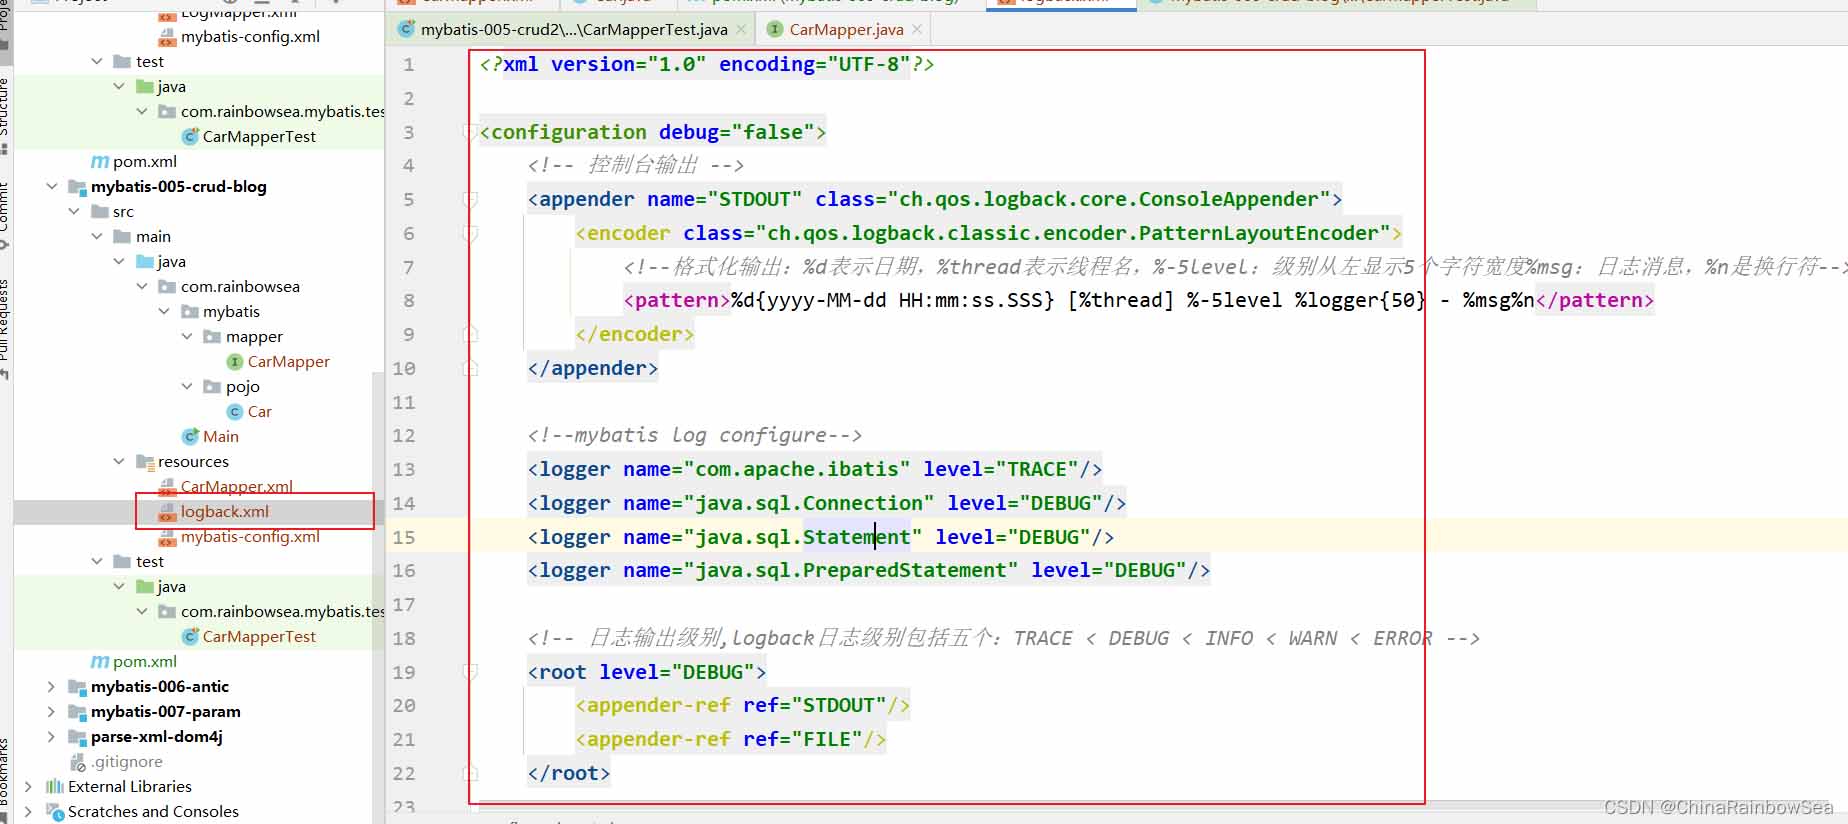Click the fold end marker at line 22
The height and width of the screenshot is (824, 1848).
click(x=470, y=773)
